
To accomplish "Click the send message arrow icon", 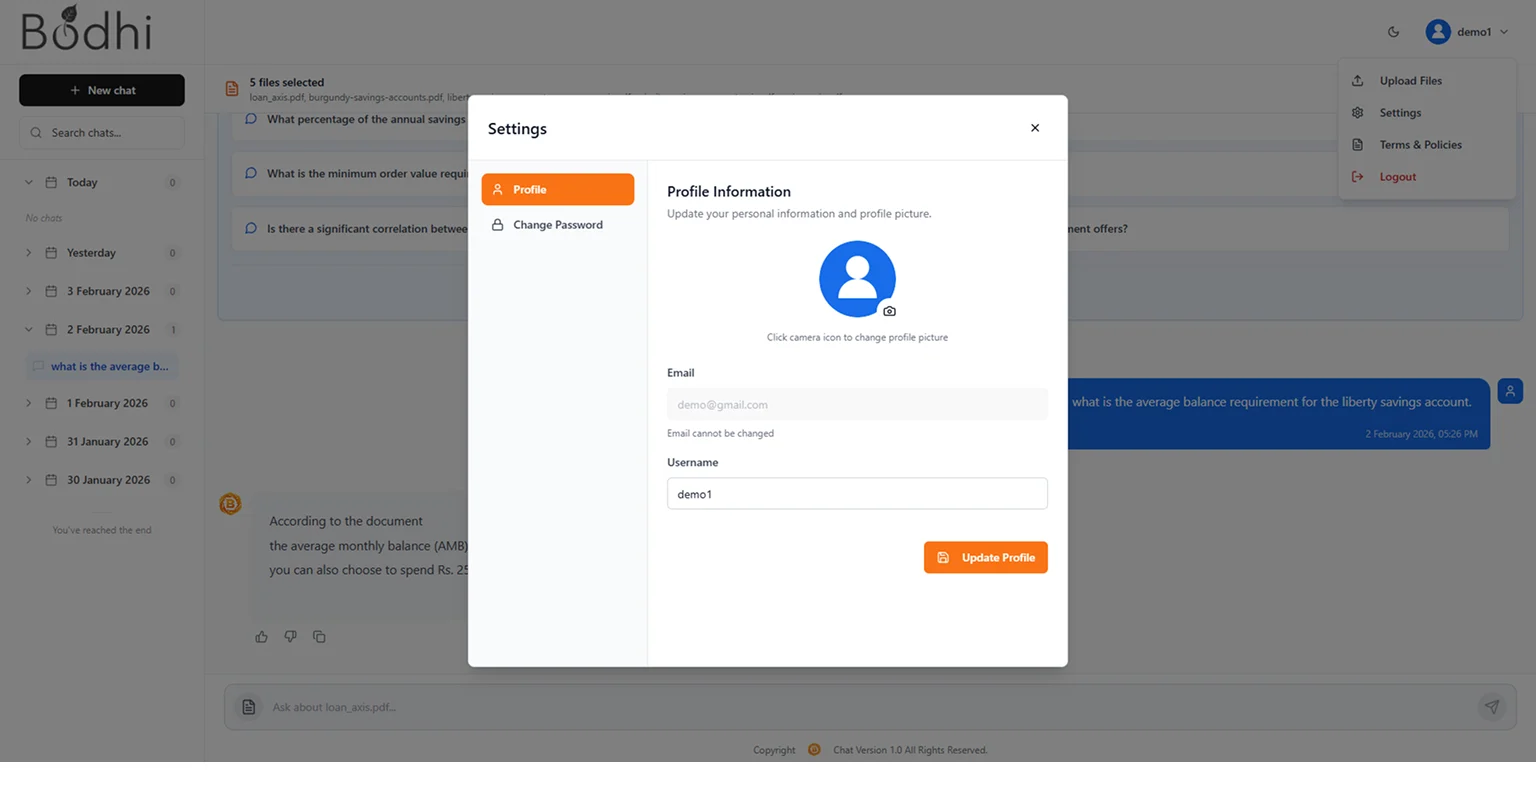I will [x=1492, y=707].
